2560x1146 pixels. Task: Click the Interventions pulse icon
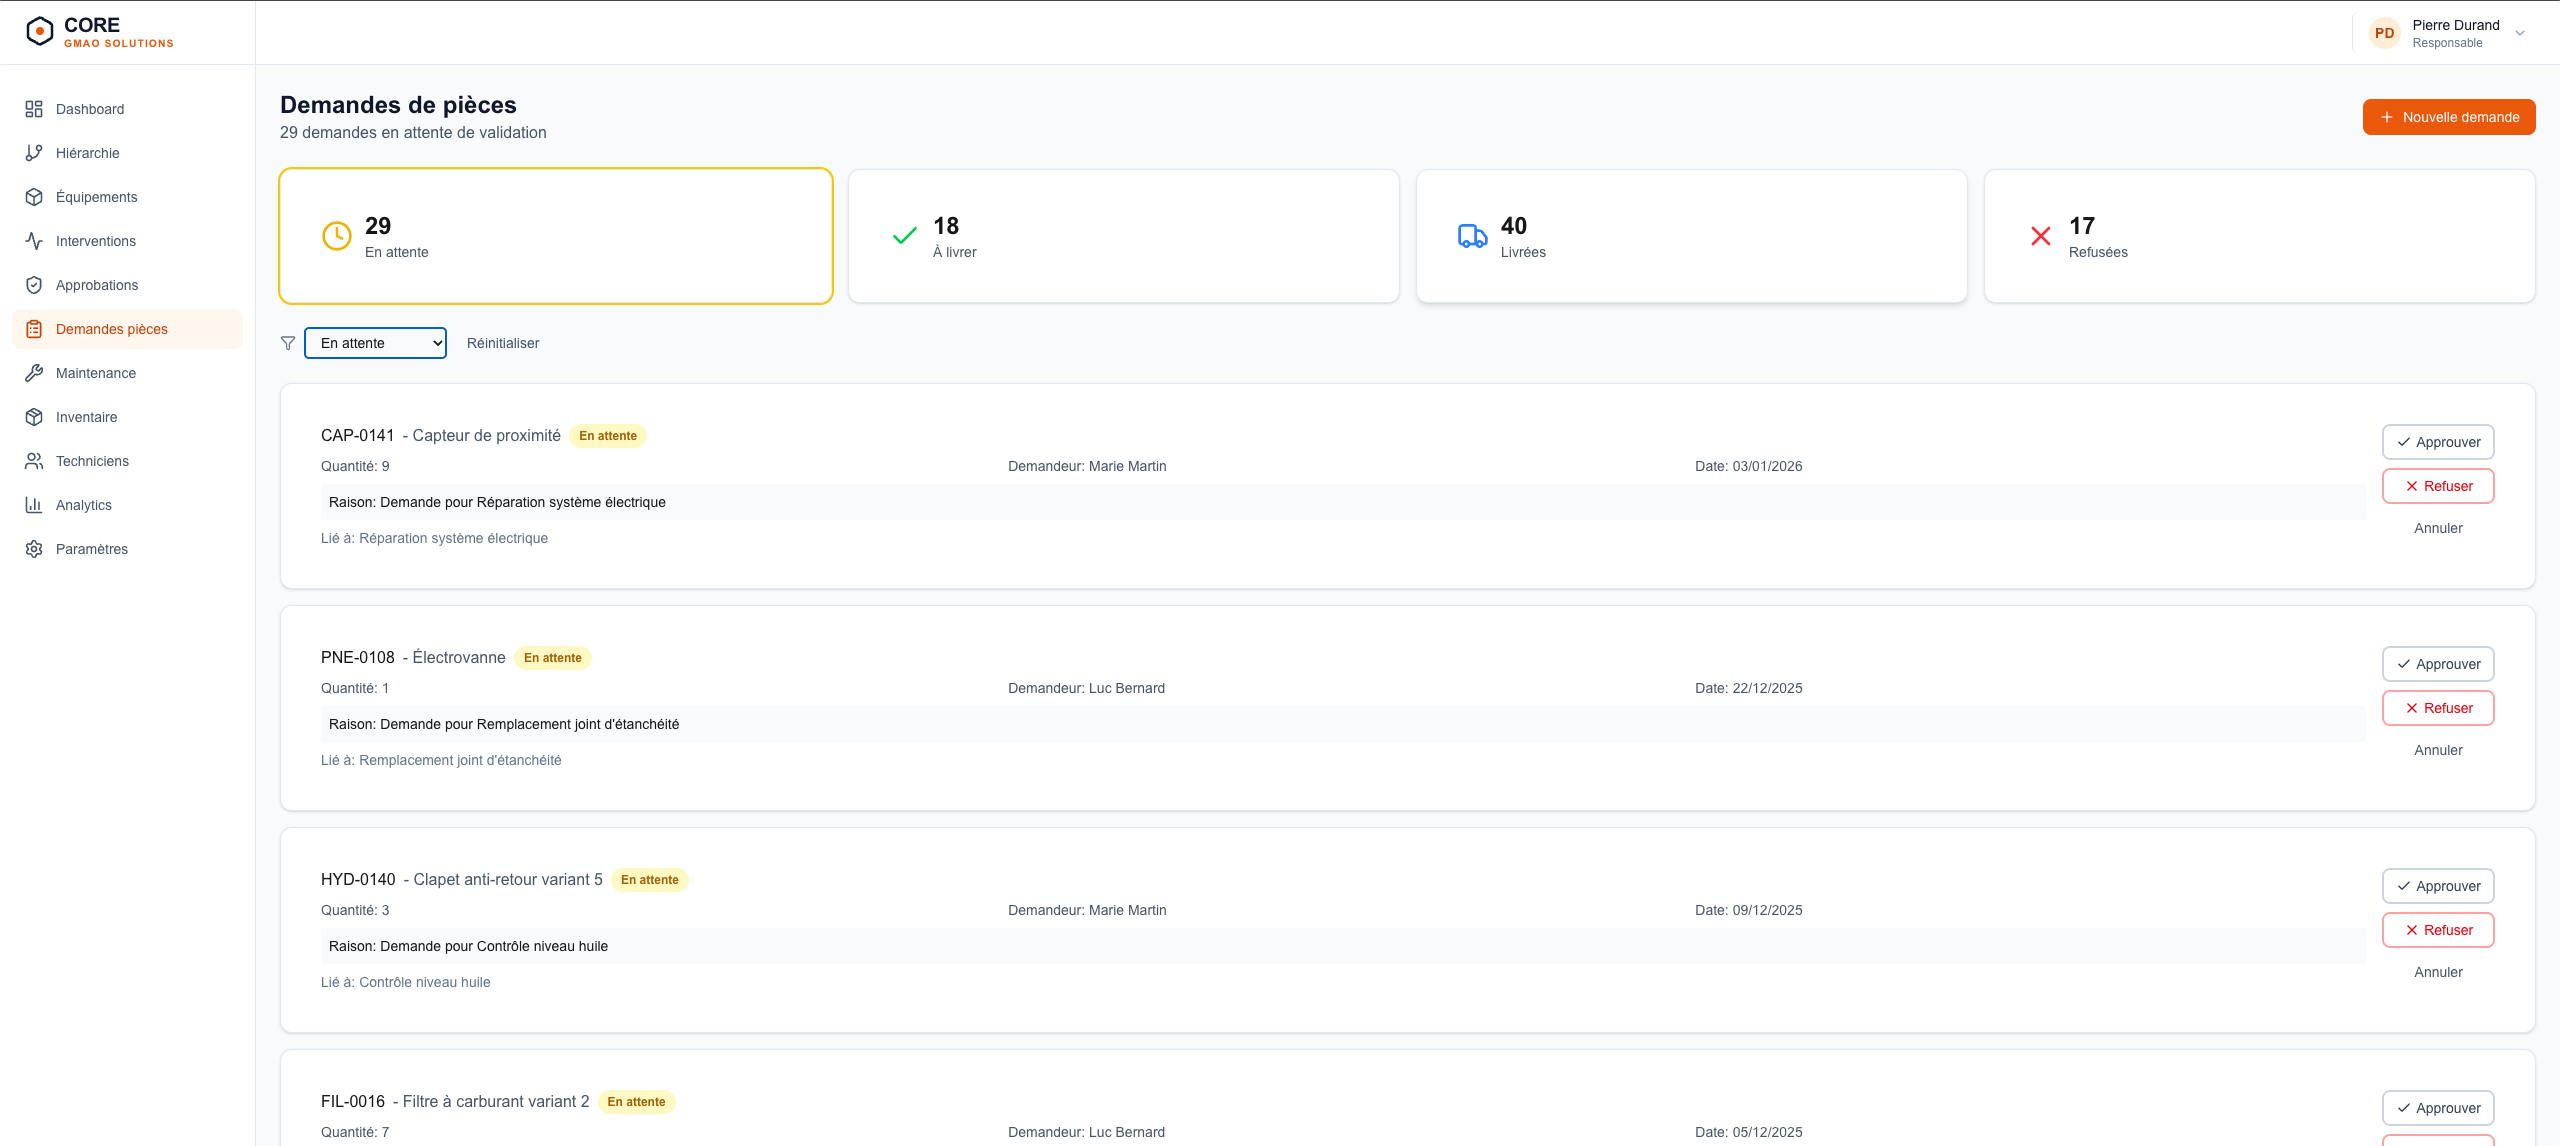pyautogui.click(x=34, y=241)
